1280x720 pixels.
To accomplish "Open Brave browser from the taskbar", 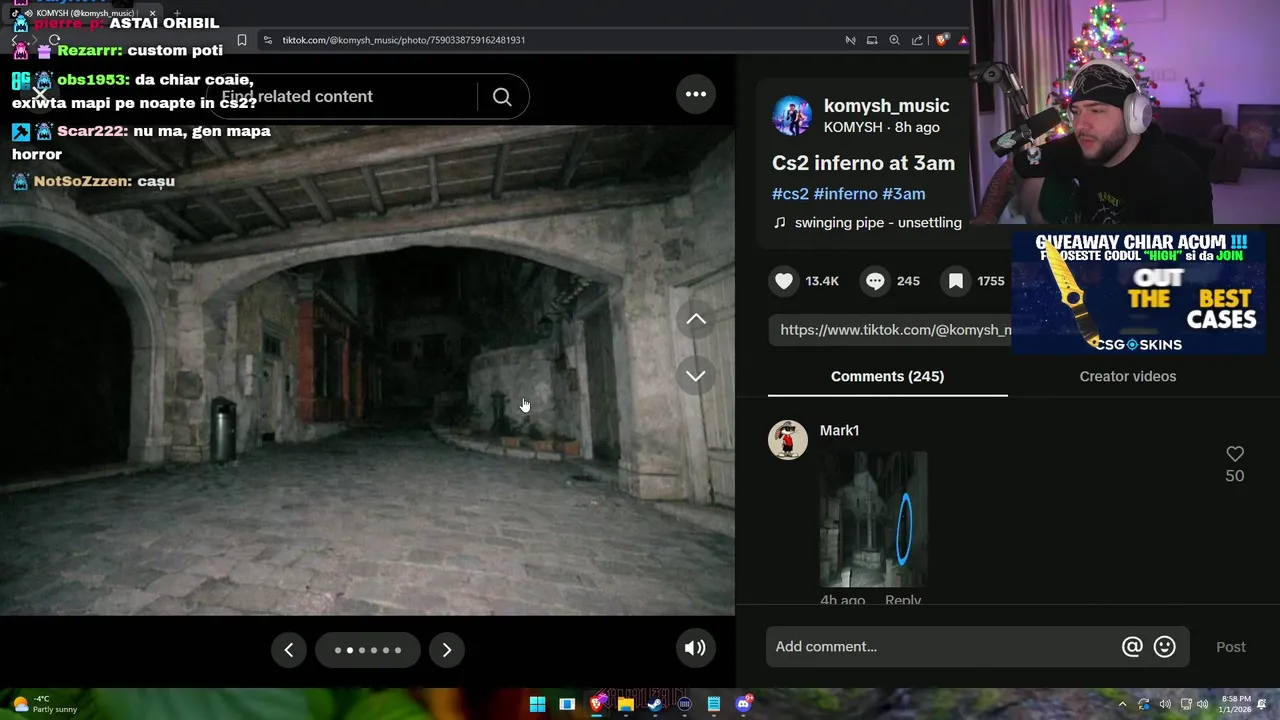I will click(597, 704).
